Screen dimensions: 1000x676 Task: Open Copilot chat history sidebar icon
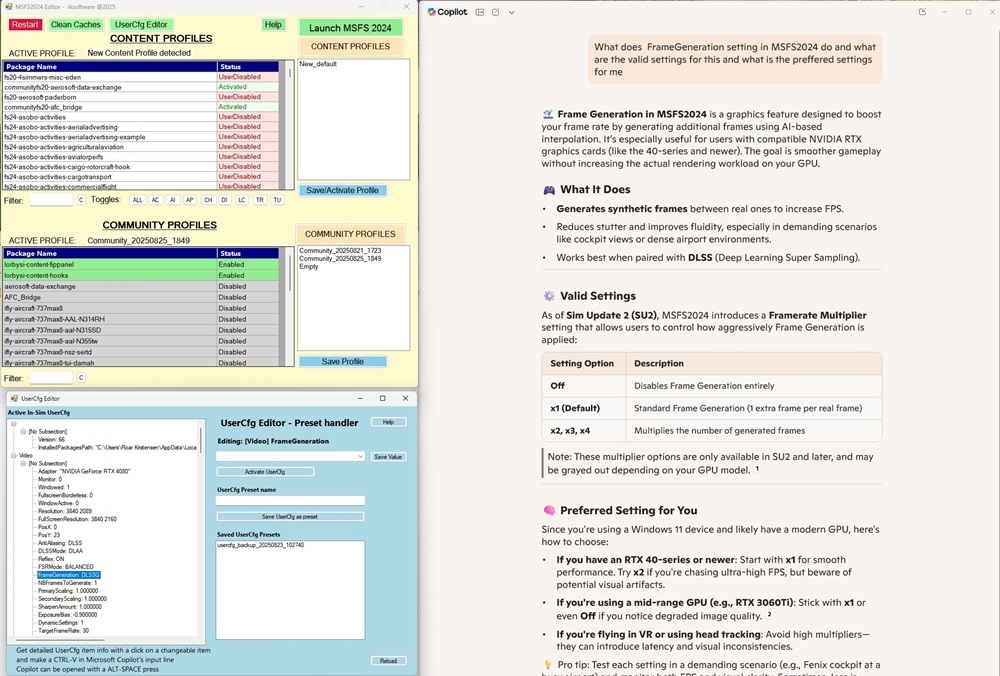pos(480,12)
